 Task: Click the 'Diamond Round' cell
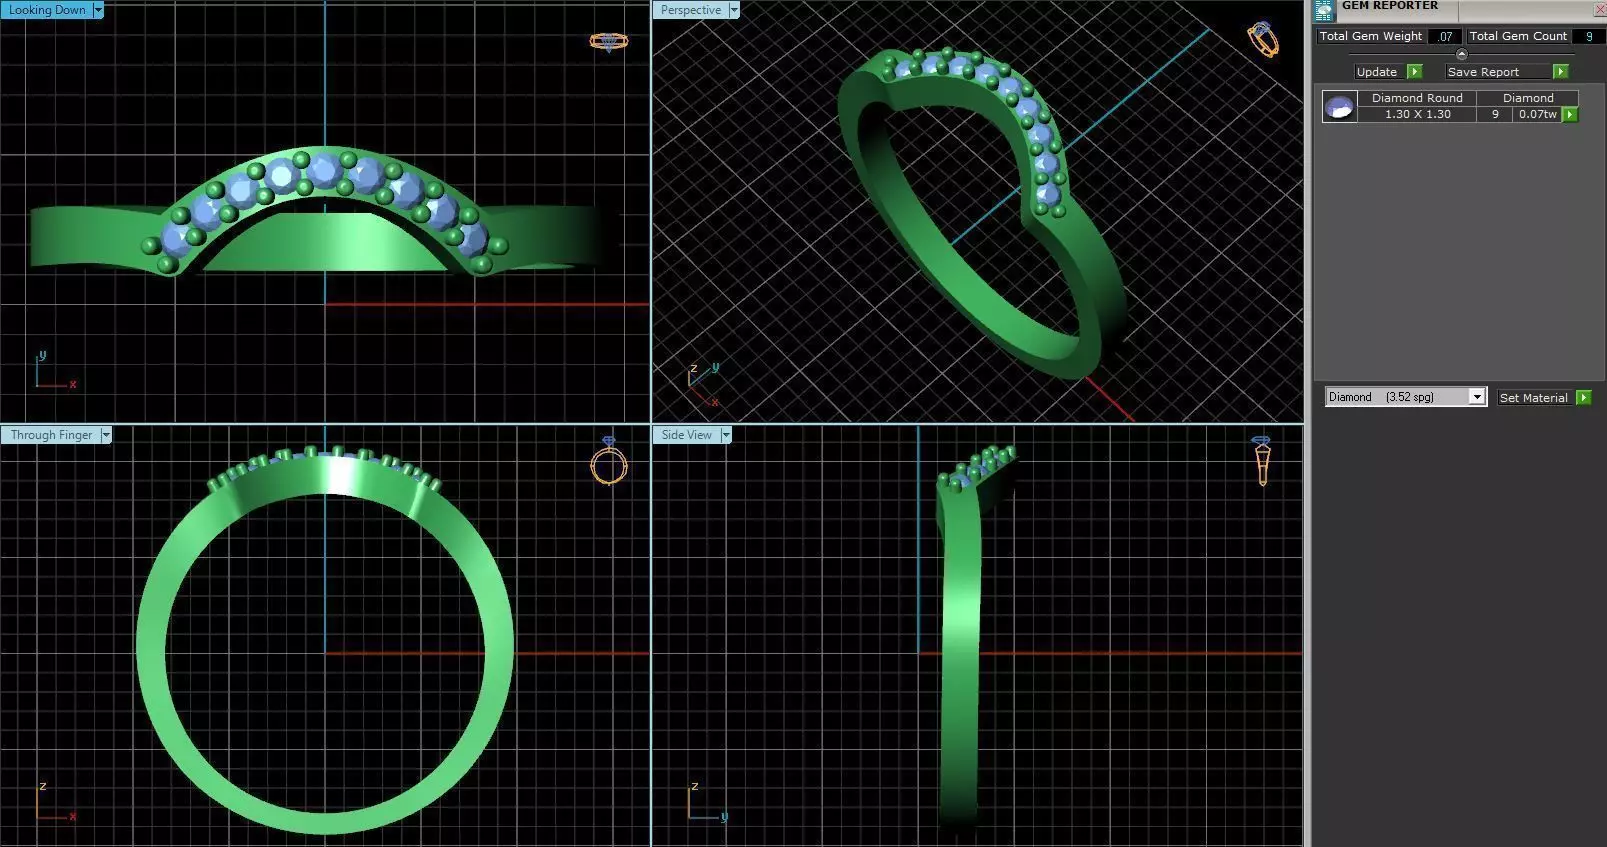(x=1417, y=98)
